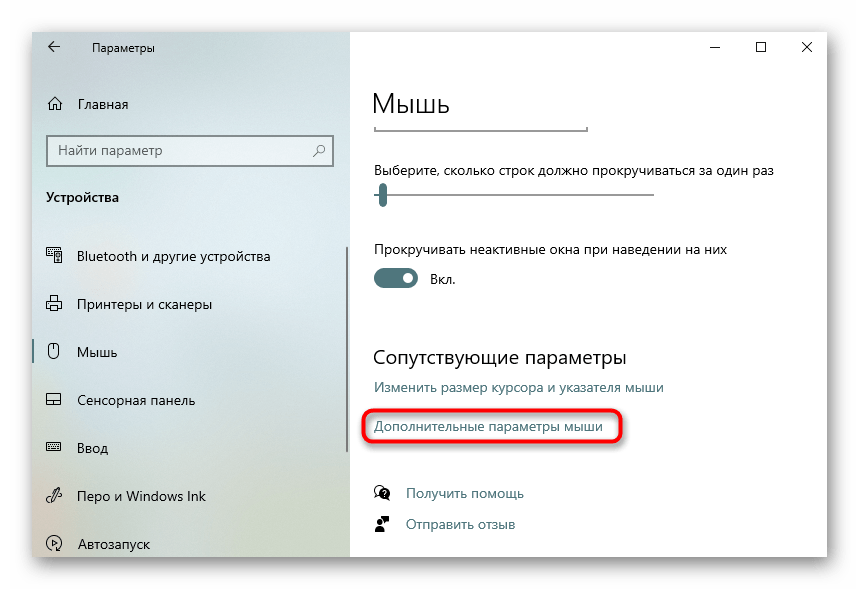Viewport: 859px width, 589px height.
Task: Click the pen icon for Windows Ink
Action: click(x=54, y=496)
